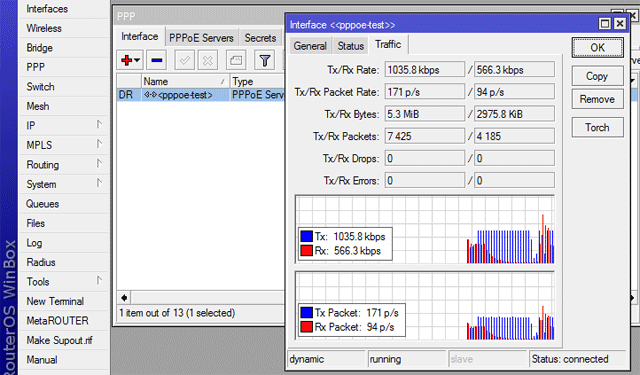640x375 pixels.
Task: Open PPP in the sidebar menu
Action: click(x=36, y=67)
